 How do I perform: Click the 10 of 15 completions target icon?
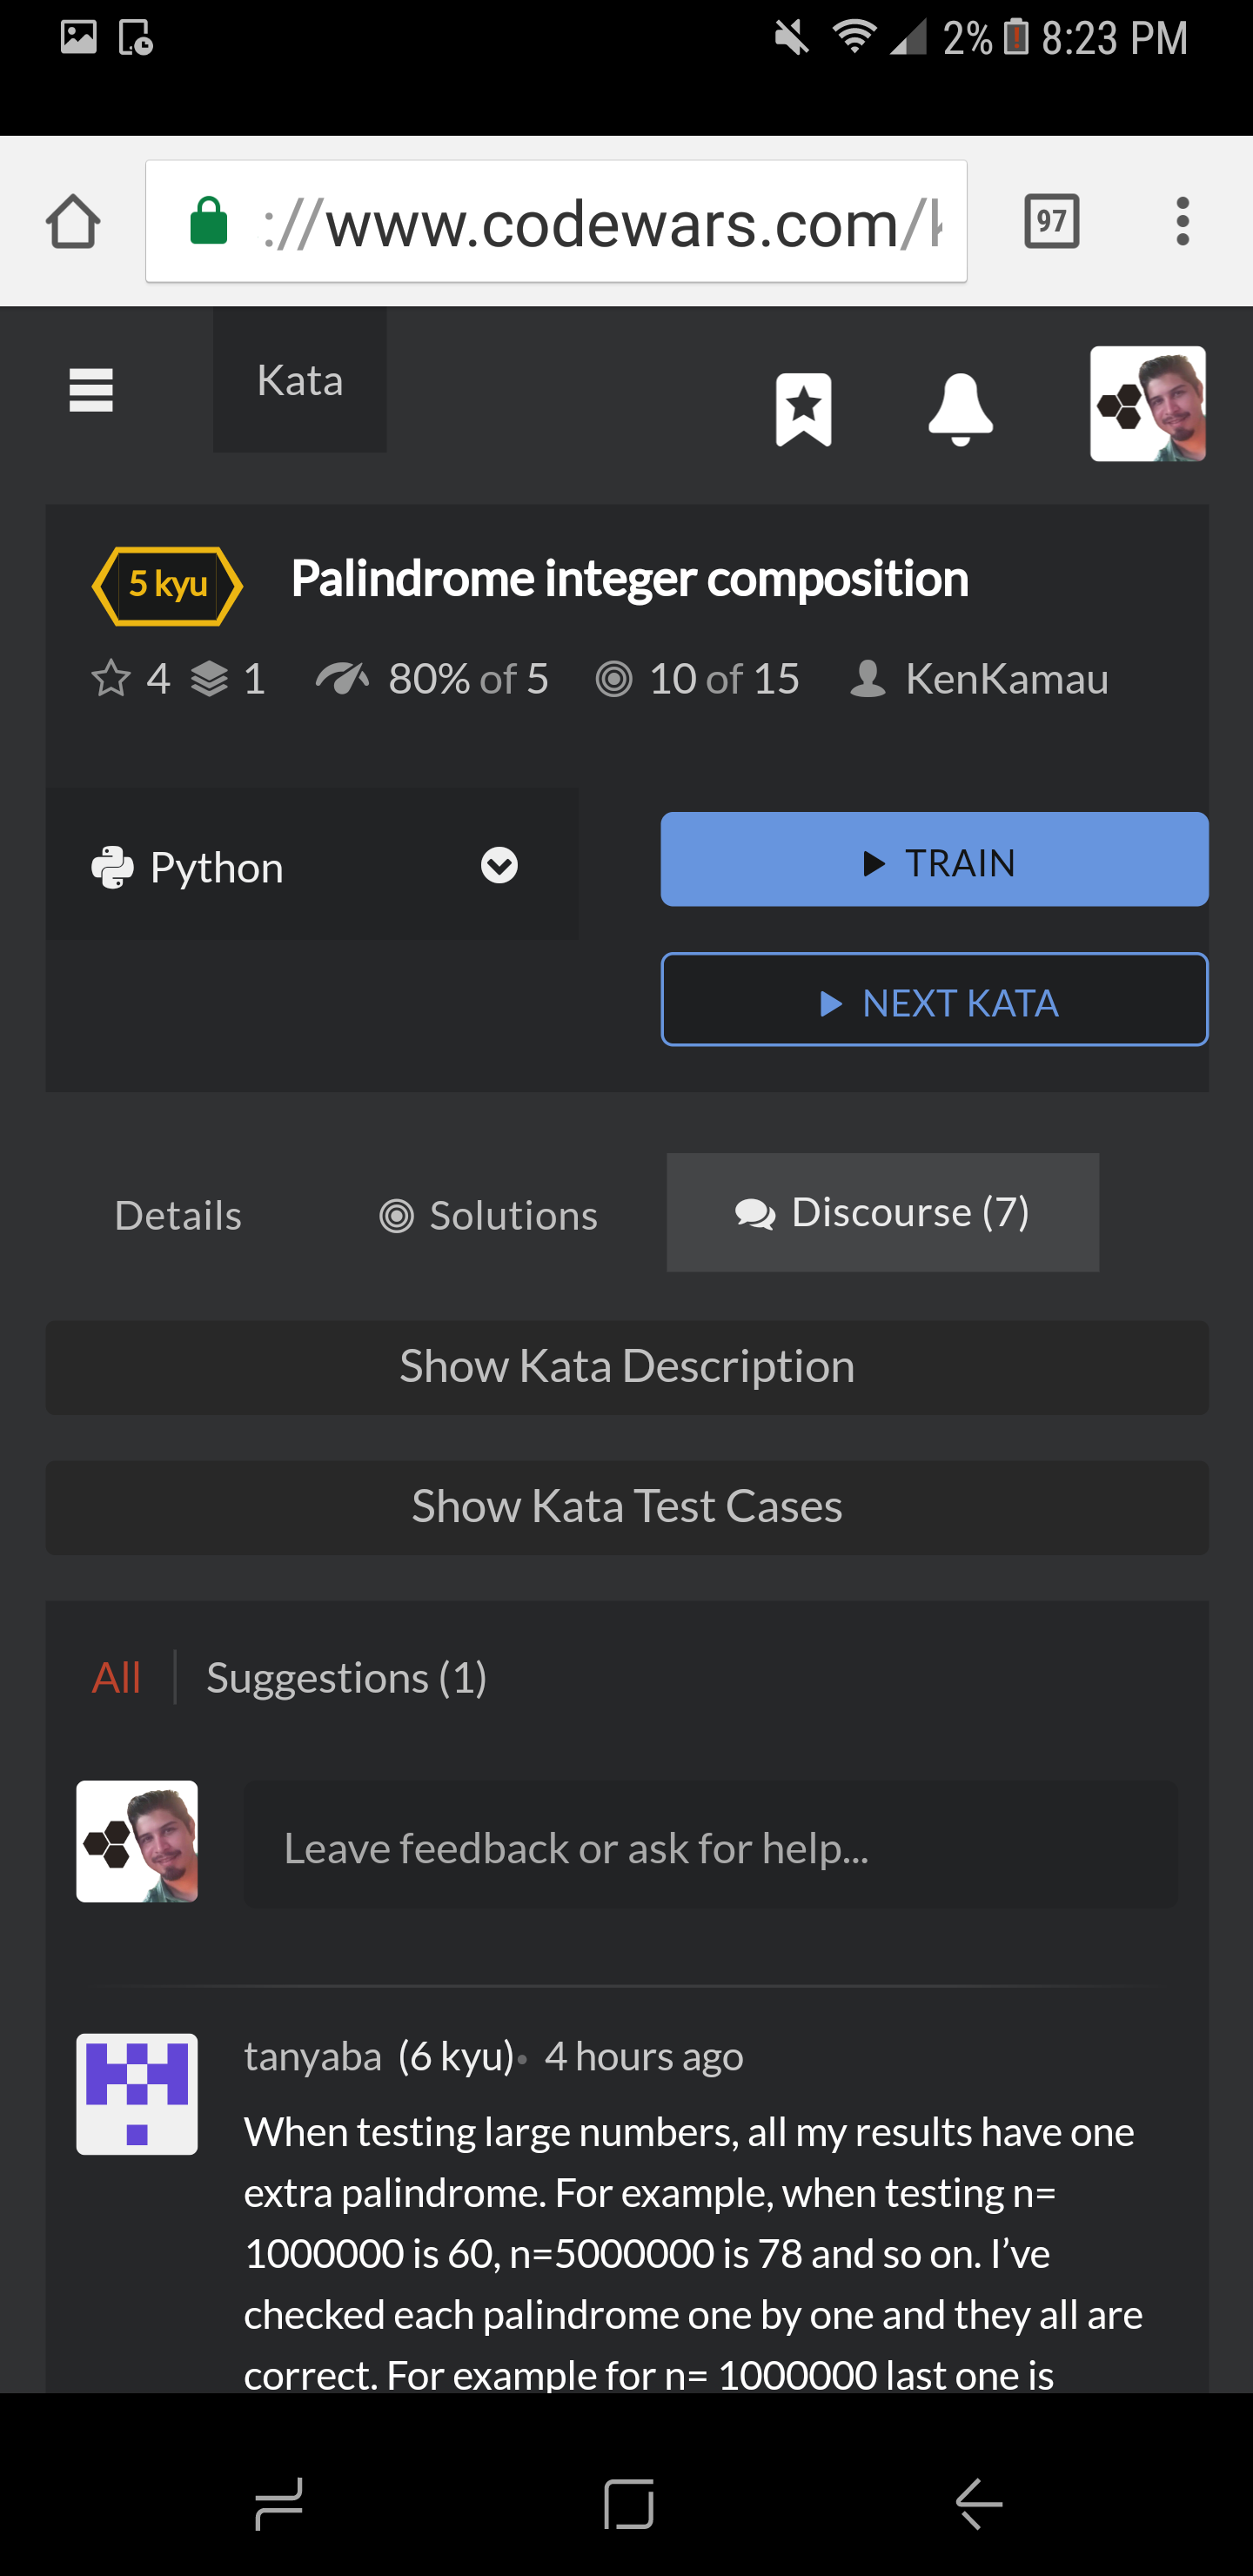tap(614, 680)
